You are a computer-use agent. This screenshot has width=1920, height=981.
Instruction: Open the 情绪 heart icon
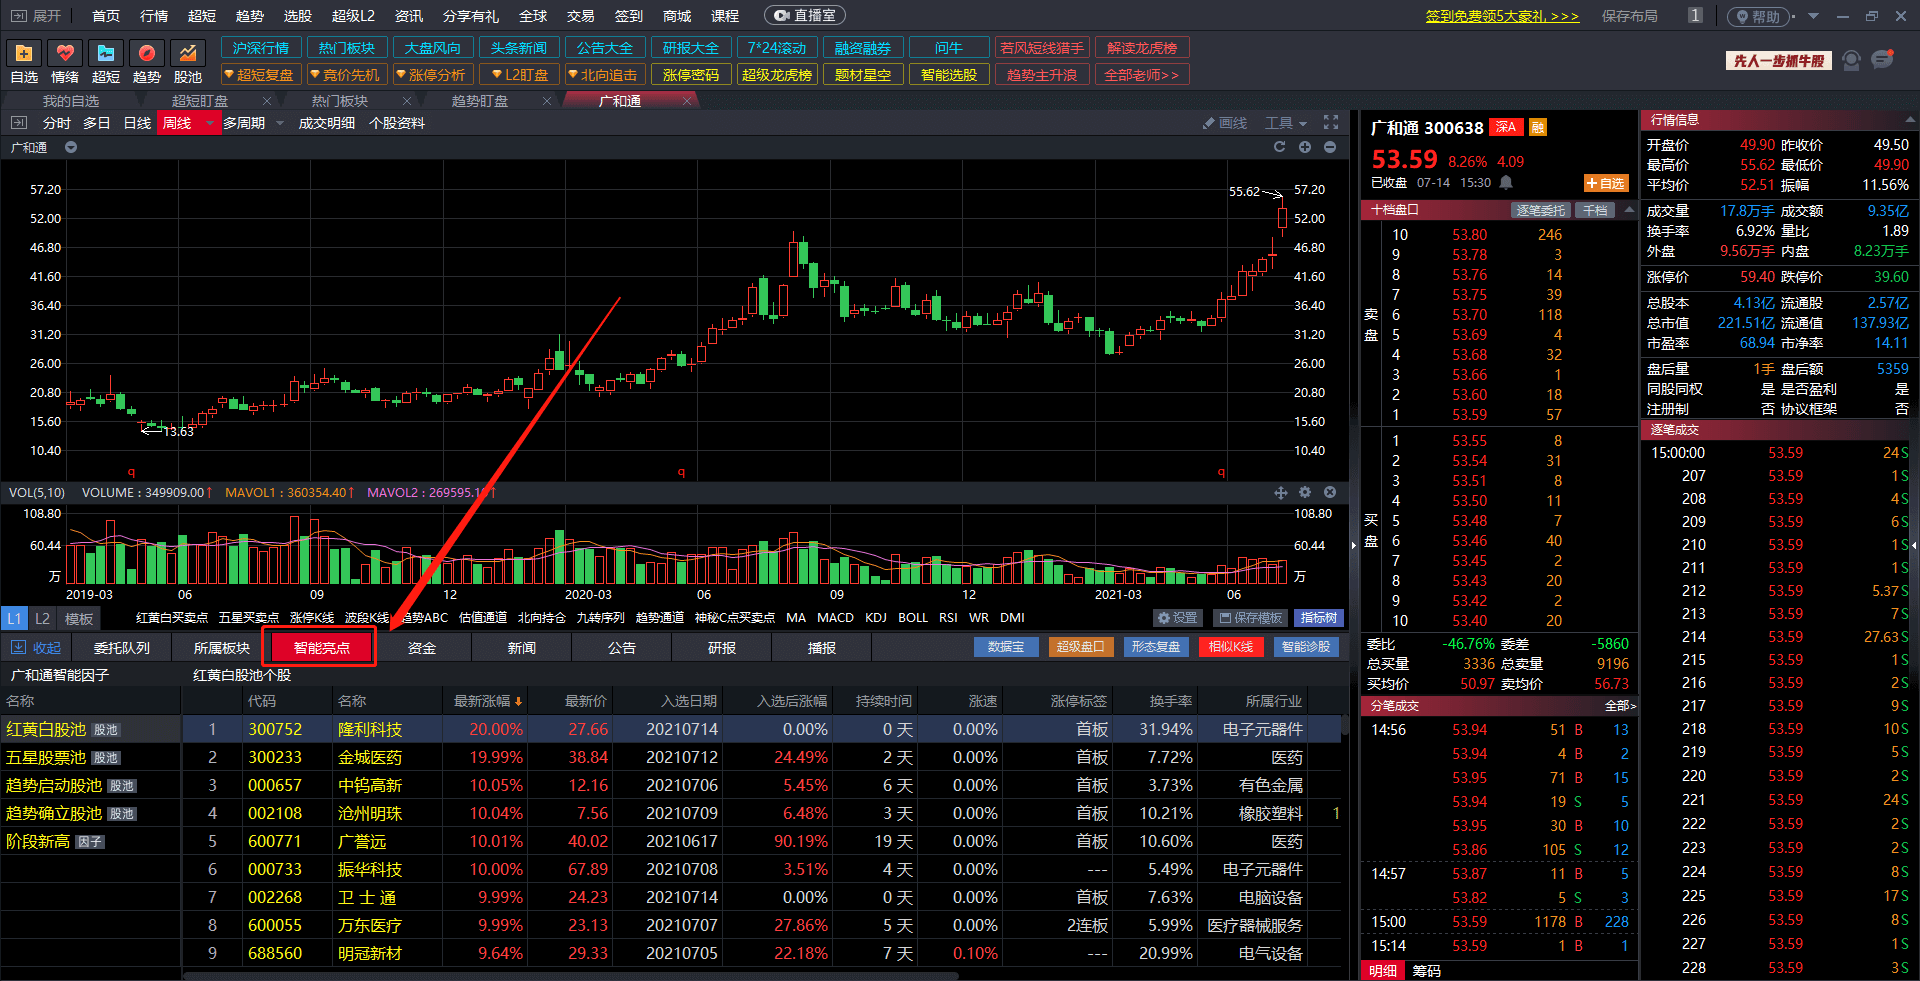coord(65,53)
